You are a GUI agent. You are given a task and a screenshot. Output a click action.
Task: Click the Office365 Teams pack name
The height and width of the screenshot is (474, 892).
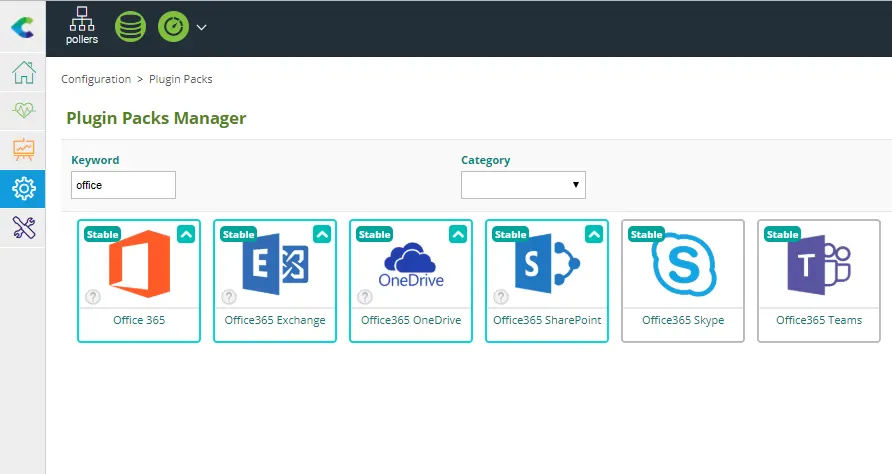coord(819,320)
